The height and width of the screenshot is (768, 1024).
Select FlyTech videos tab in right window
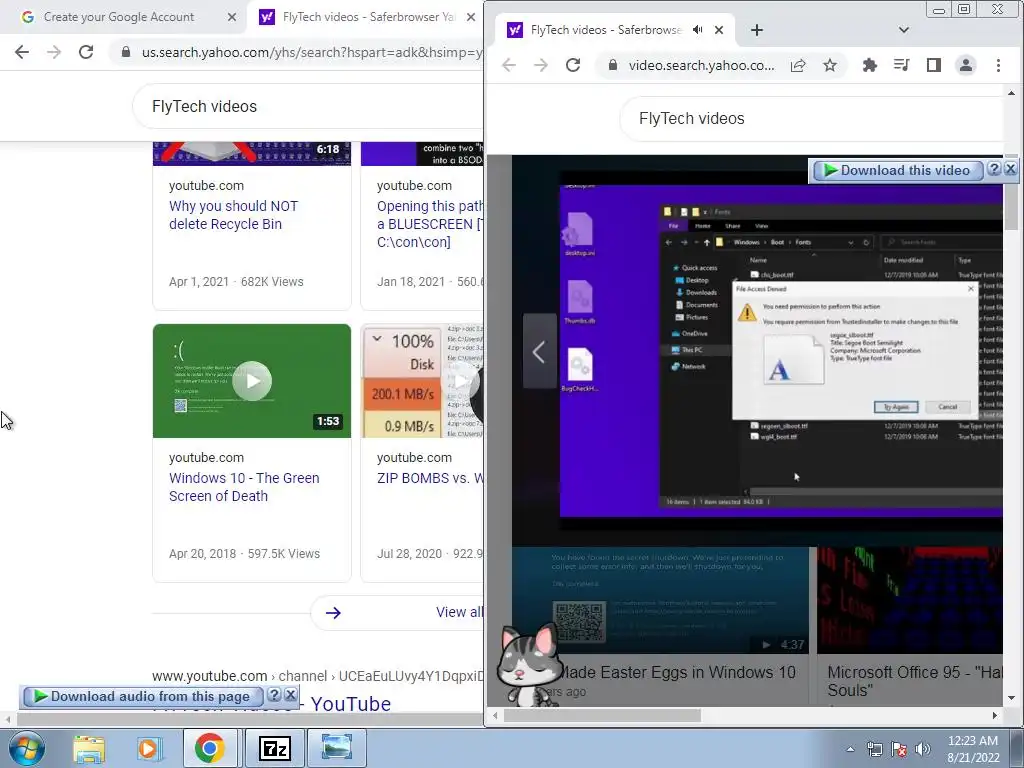tap(604, 30)
